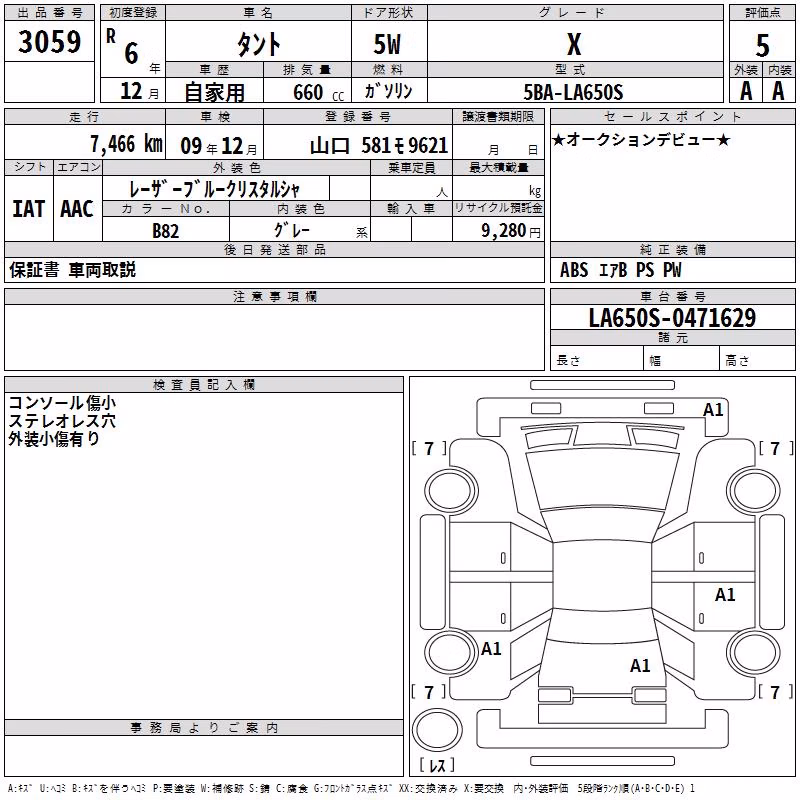This screenshot has height=800, width=800.
Task: Select the first registration month 12月
Action: click(x=140, y=91)
